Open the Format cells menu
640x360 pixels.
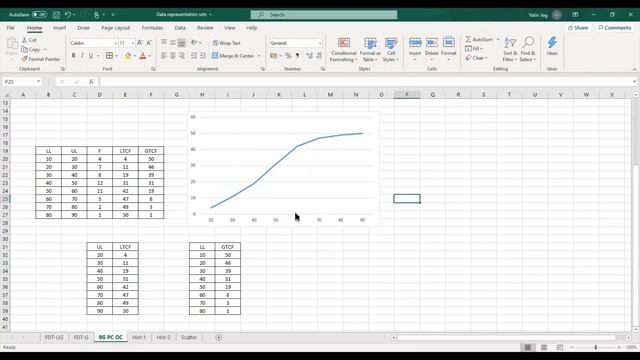449,49
